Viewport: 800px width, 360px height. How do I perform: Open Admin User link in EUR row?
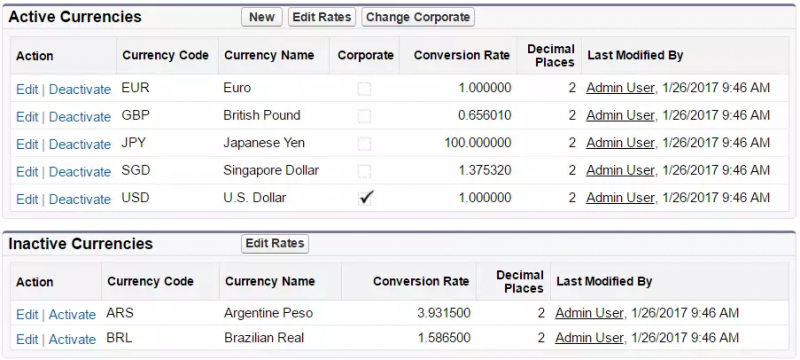click(620, 88)
